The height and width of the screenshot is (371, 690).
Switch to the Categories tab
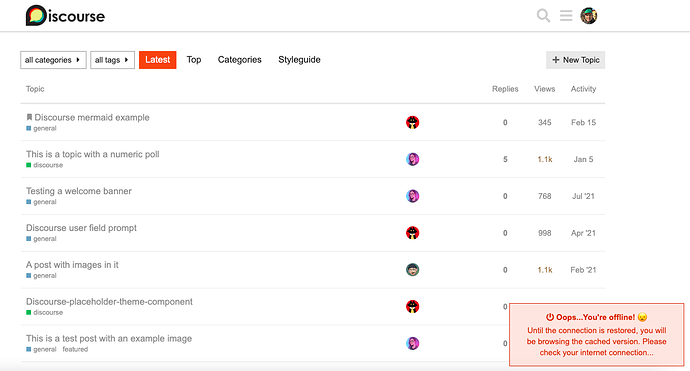coord(239,60)
